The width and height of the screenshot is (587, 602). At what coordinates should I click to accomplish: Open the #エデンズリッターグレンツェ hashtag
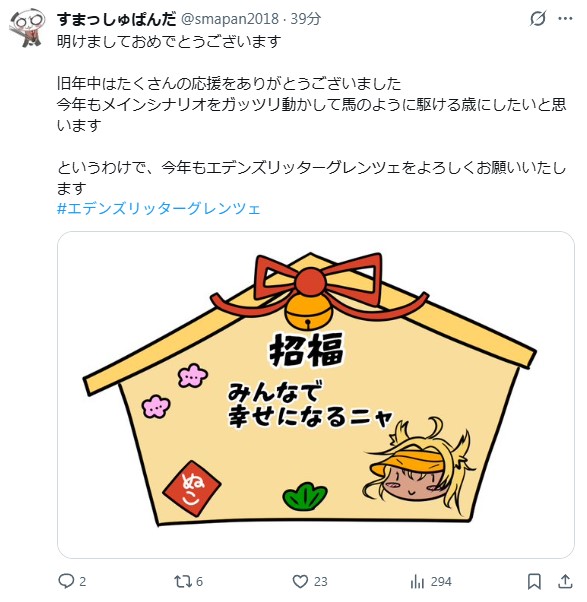tap(159, 208)
